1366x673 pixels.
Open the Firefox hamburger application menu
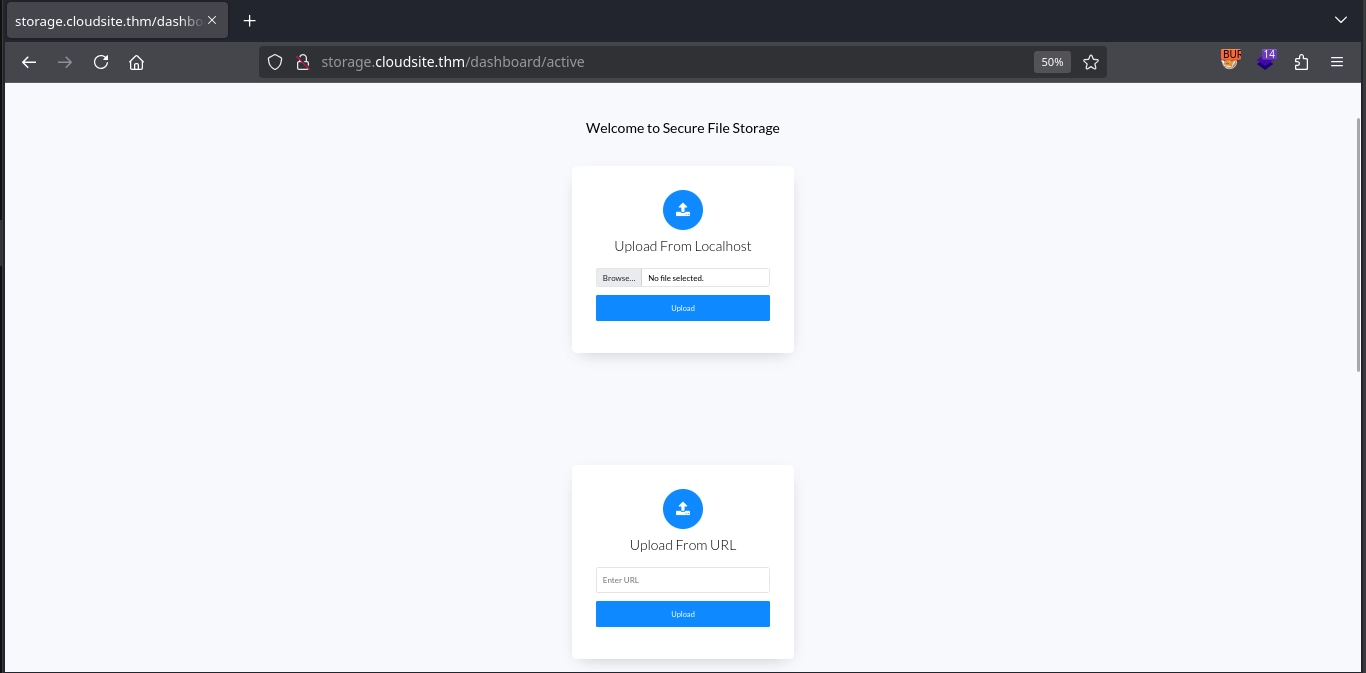[1337, 62]
